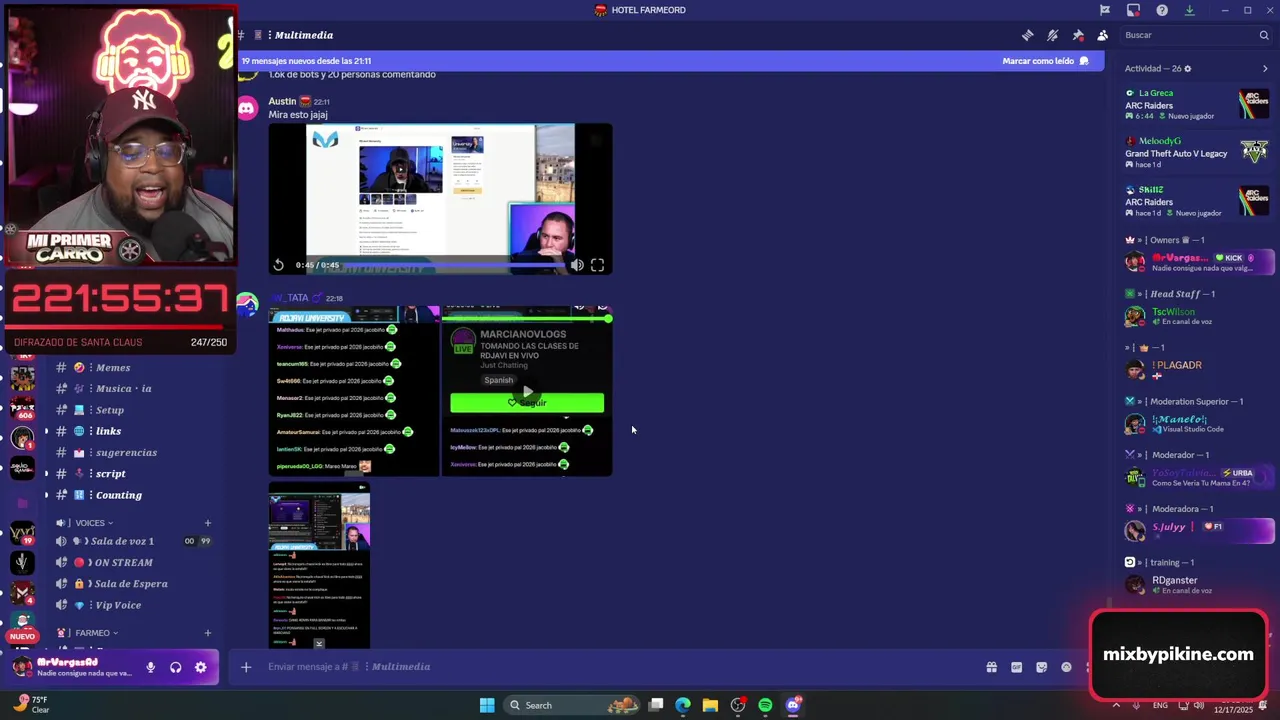This screenshot has height=720, width=1280.
Task: Open the RDJAVI UNIVERSITY chat screenshot
Action: tap(354, 391)
